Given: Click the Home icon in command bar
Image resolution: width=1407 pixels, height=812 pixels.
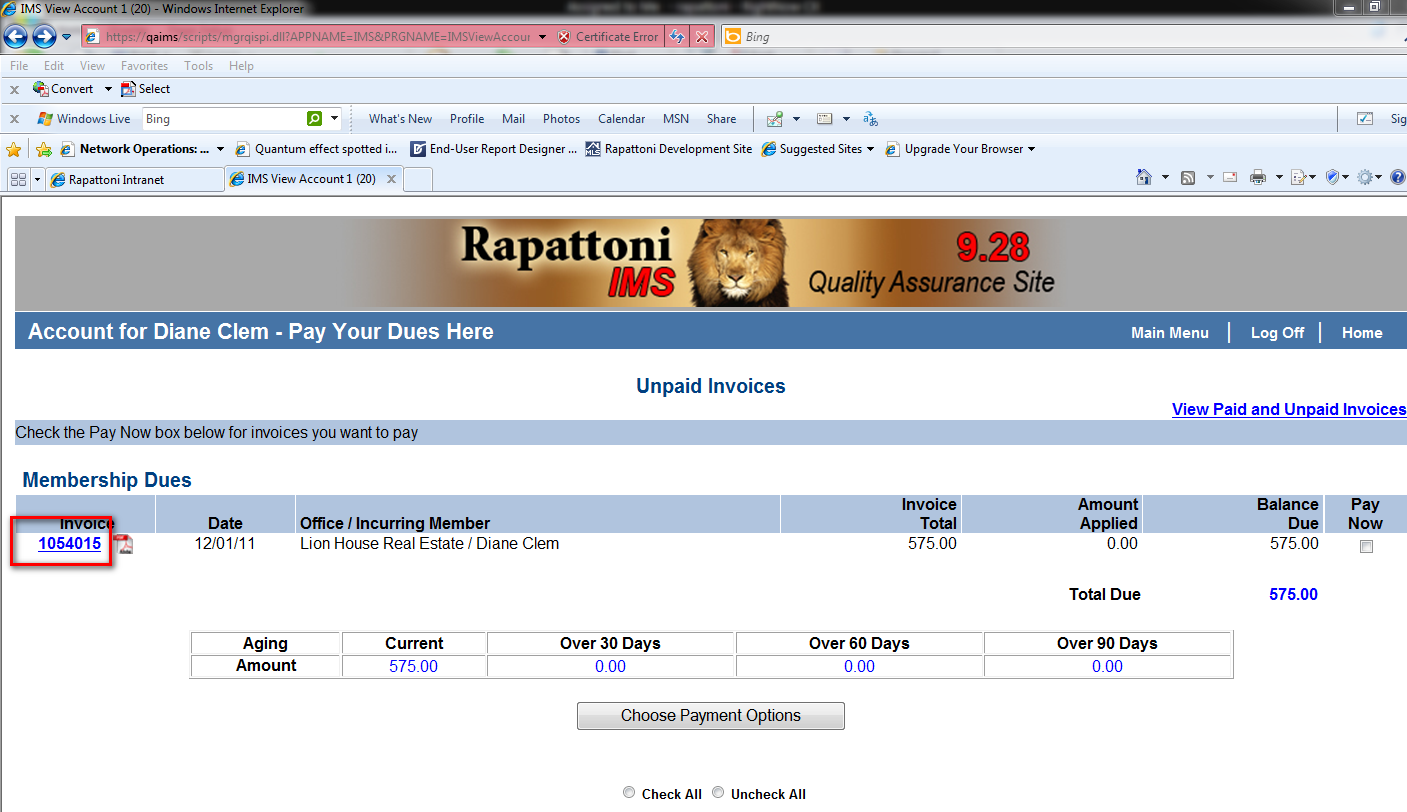Looking at the screenshot, I should (1144, 178).
